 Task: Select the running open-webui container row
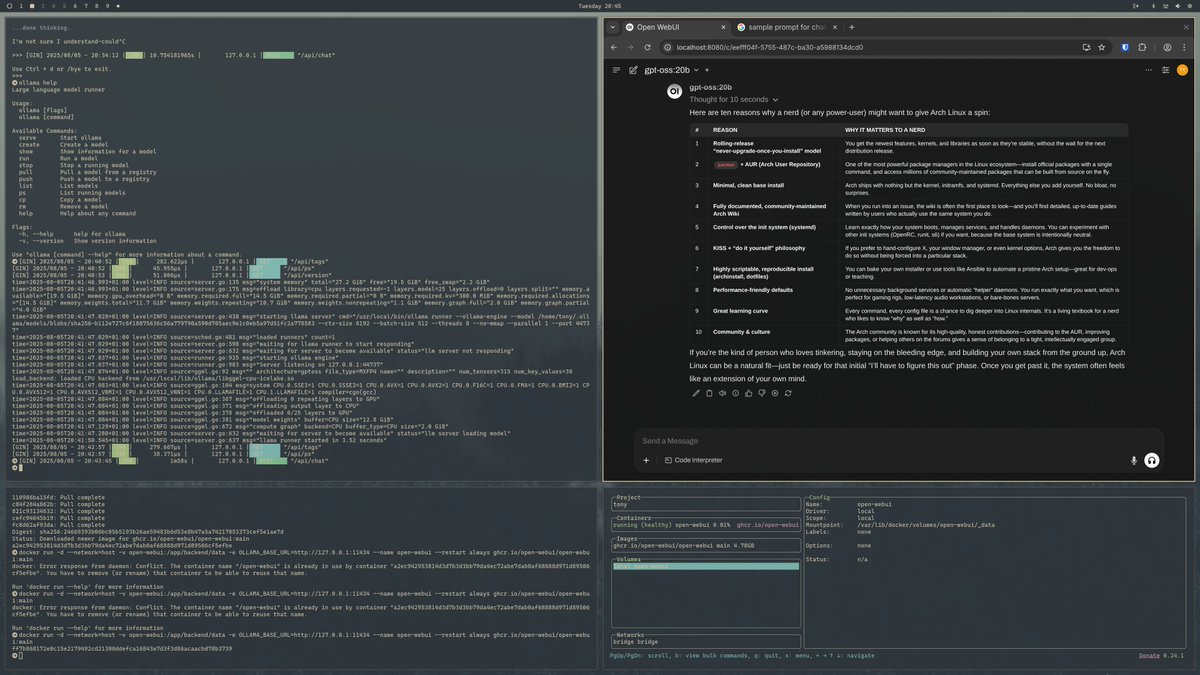click(x=705, y=524)
